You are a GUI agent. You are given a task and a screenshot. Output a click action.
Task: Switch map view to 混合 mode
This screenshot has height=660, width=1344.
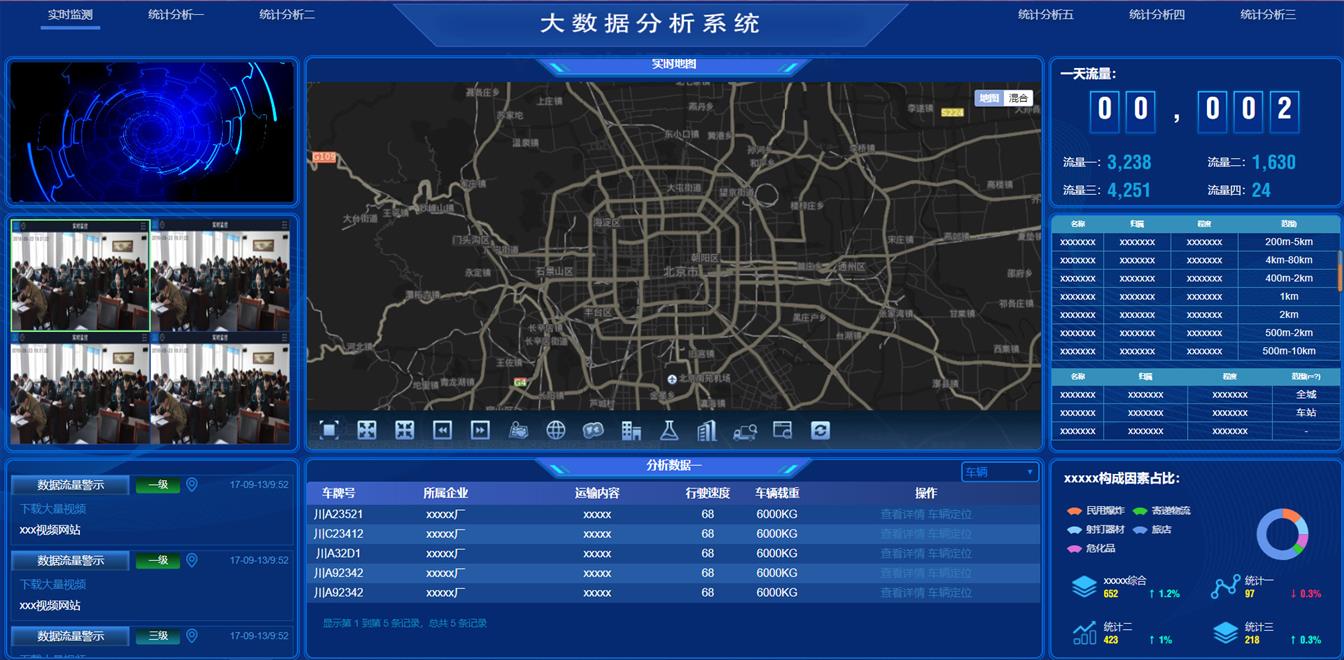click(x=1018, y=98)
